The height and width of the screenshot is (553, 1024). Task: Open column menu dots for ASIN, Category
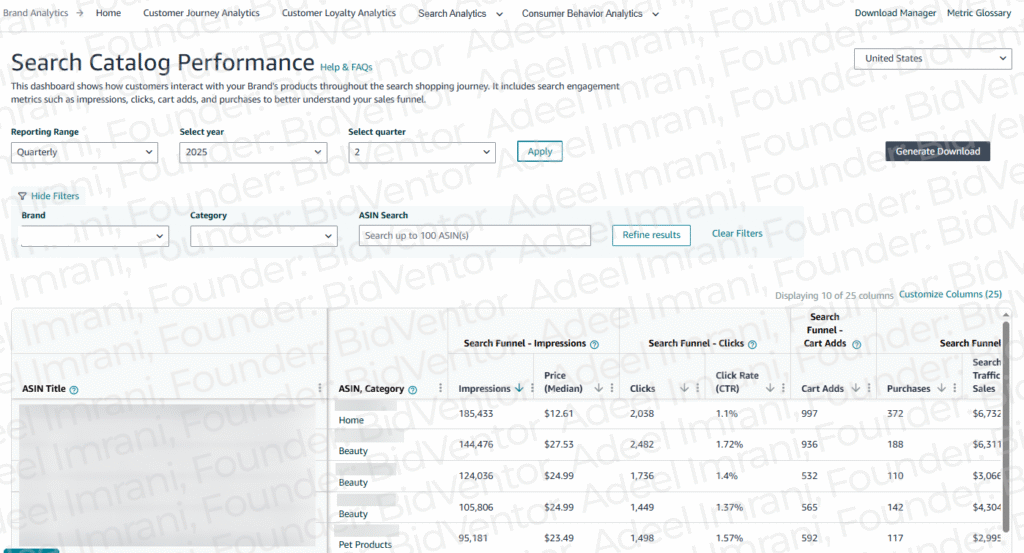(x=440, y=388)
